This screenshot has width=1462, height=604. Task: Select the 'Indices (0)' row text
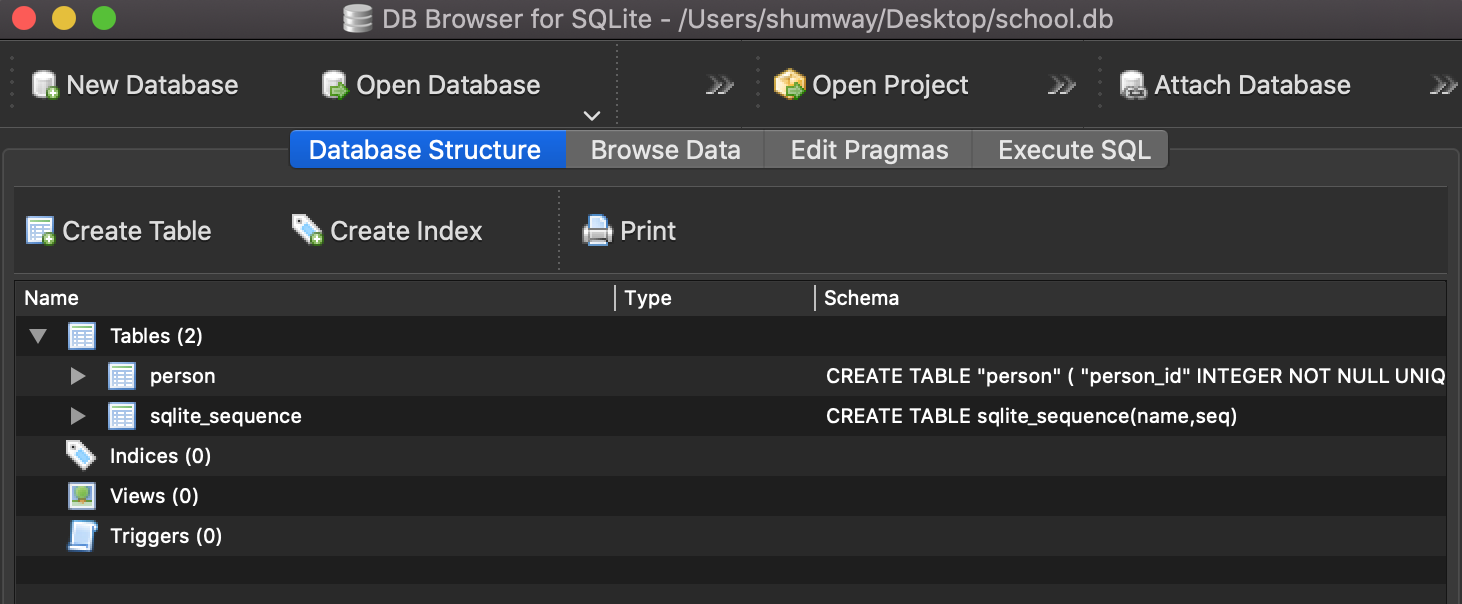click(160, 456)
